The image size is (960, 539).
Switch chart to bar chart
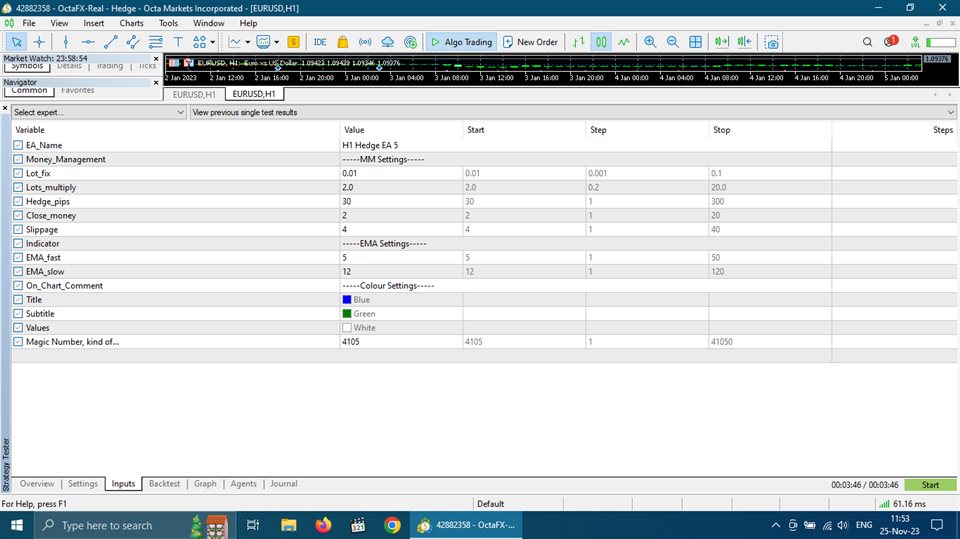(x=579, y=42)
